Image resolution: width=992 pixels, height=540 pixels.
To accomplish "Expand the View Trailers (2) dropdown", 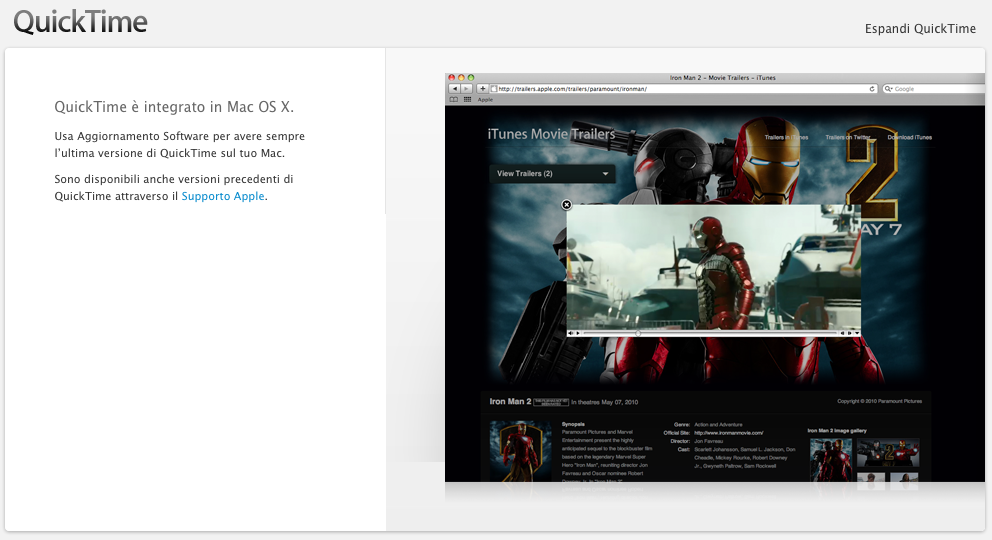I will [552, 173].
